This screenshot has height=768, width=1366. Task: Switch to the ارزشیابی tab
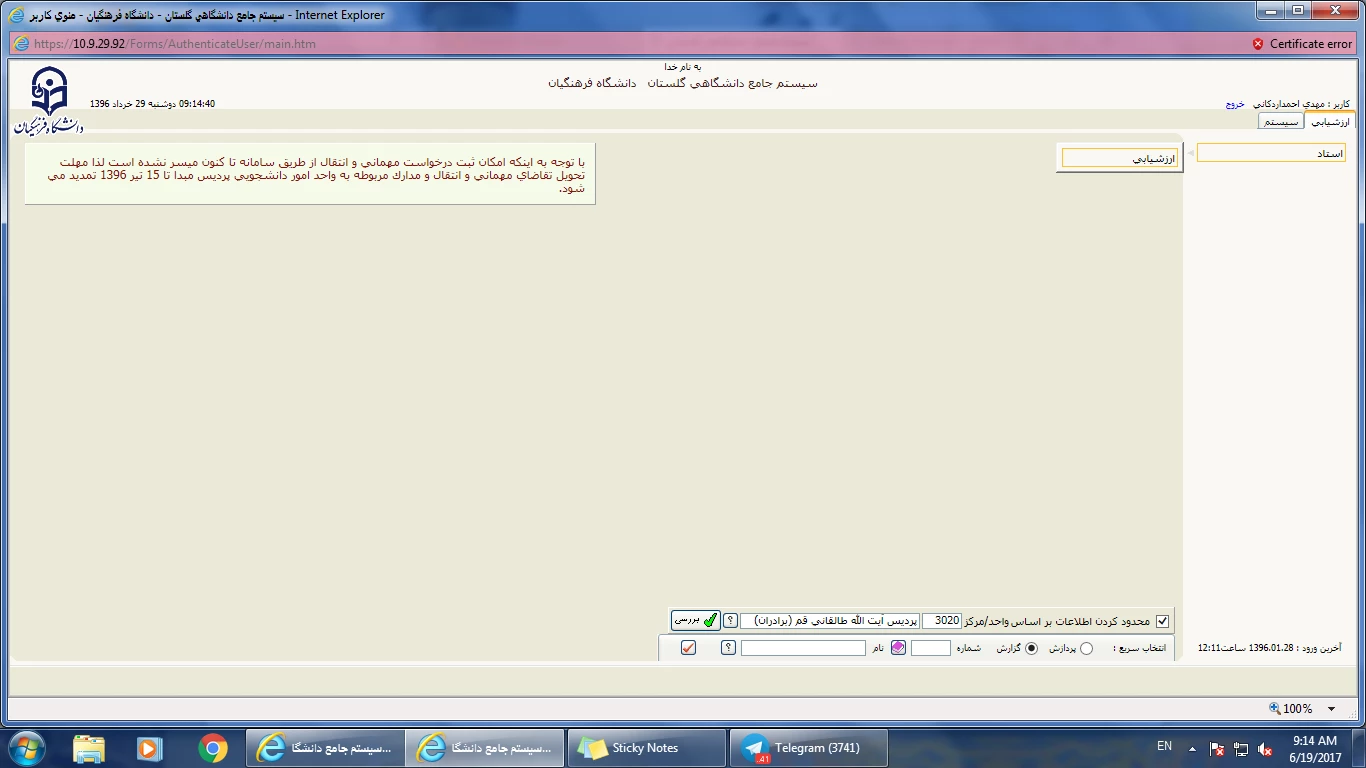[x=1330, y=122]
